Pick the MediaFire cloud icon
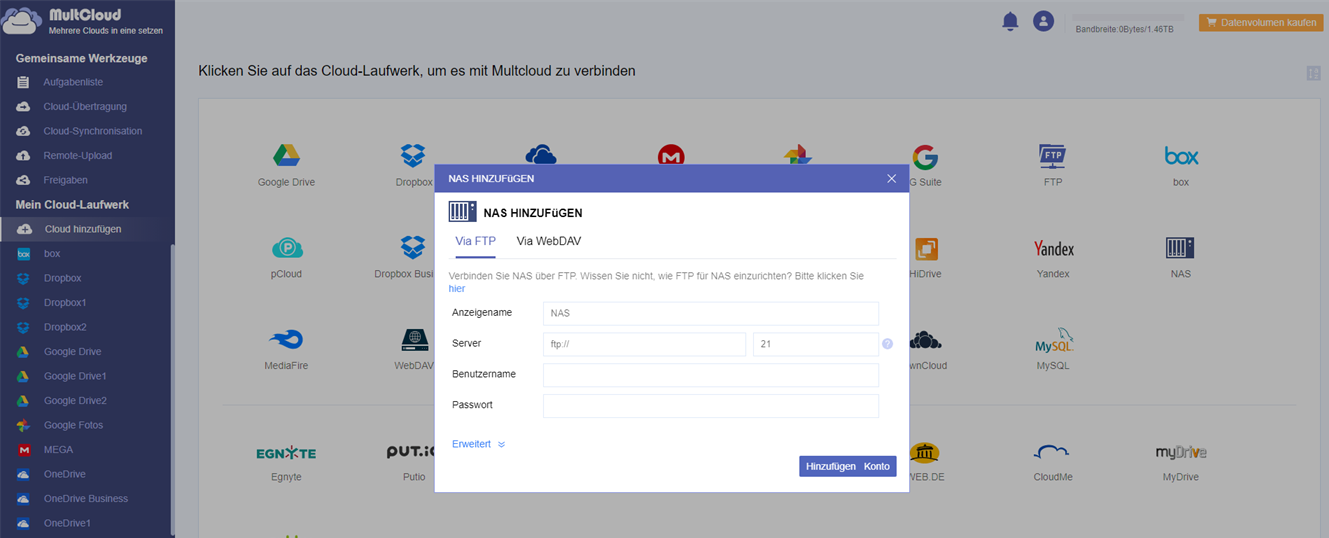 tap(286, 341)
